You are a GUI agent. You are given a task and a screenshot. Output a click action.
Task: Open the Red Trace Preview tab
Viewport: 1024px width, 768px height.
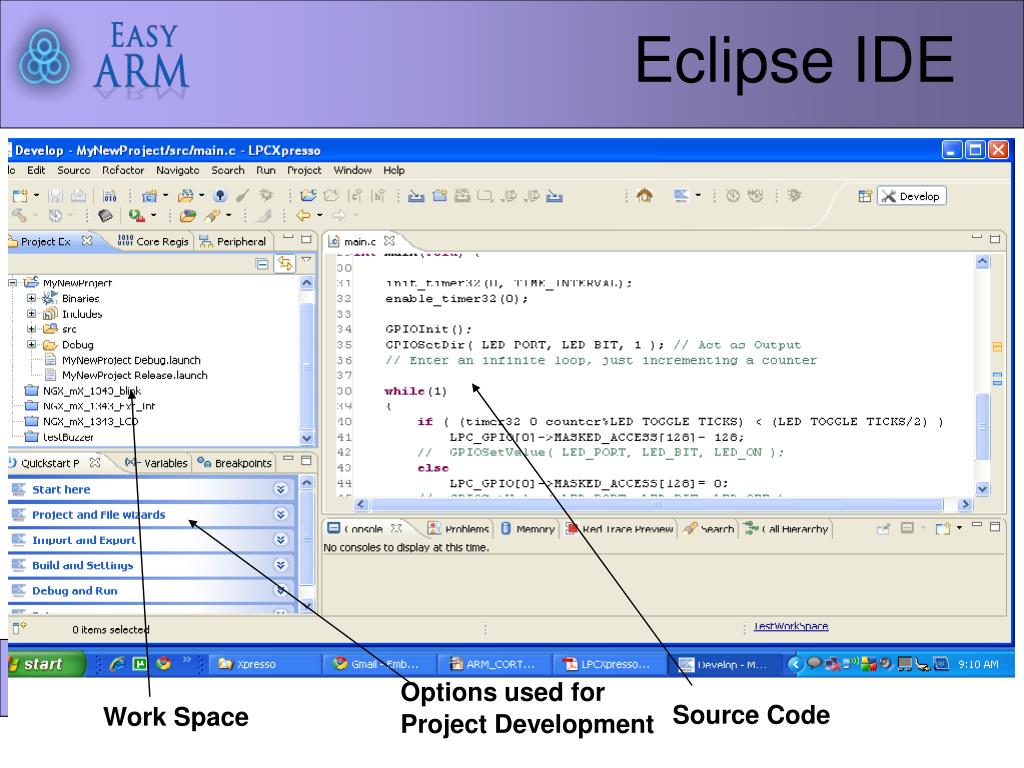click(x=619, y=528)
